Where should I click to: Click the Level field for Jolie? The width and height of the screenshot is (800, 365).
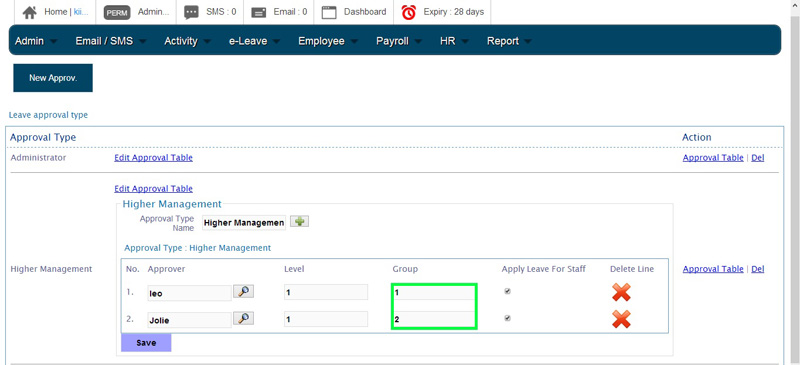(326, 320)
